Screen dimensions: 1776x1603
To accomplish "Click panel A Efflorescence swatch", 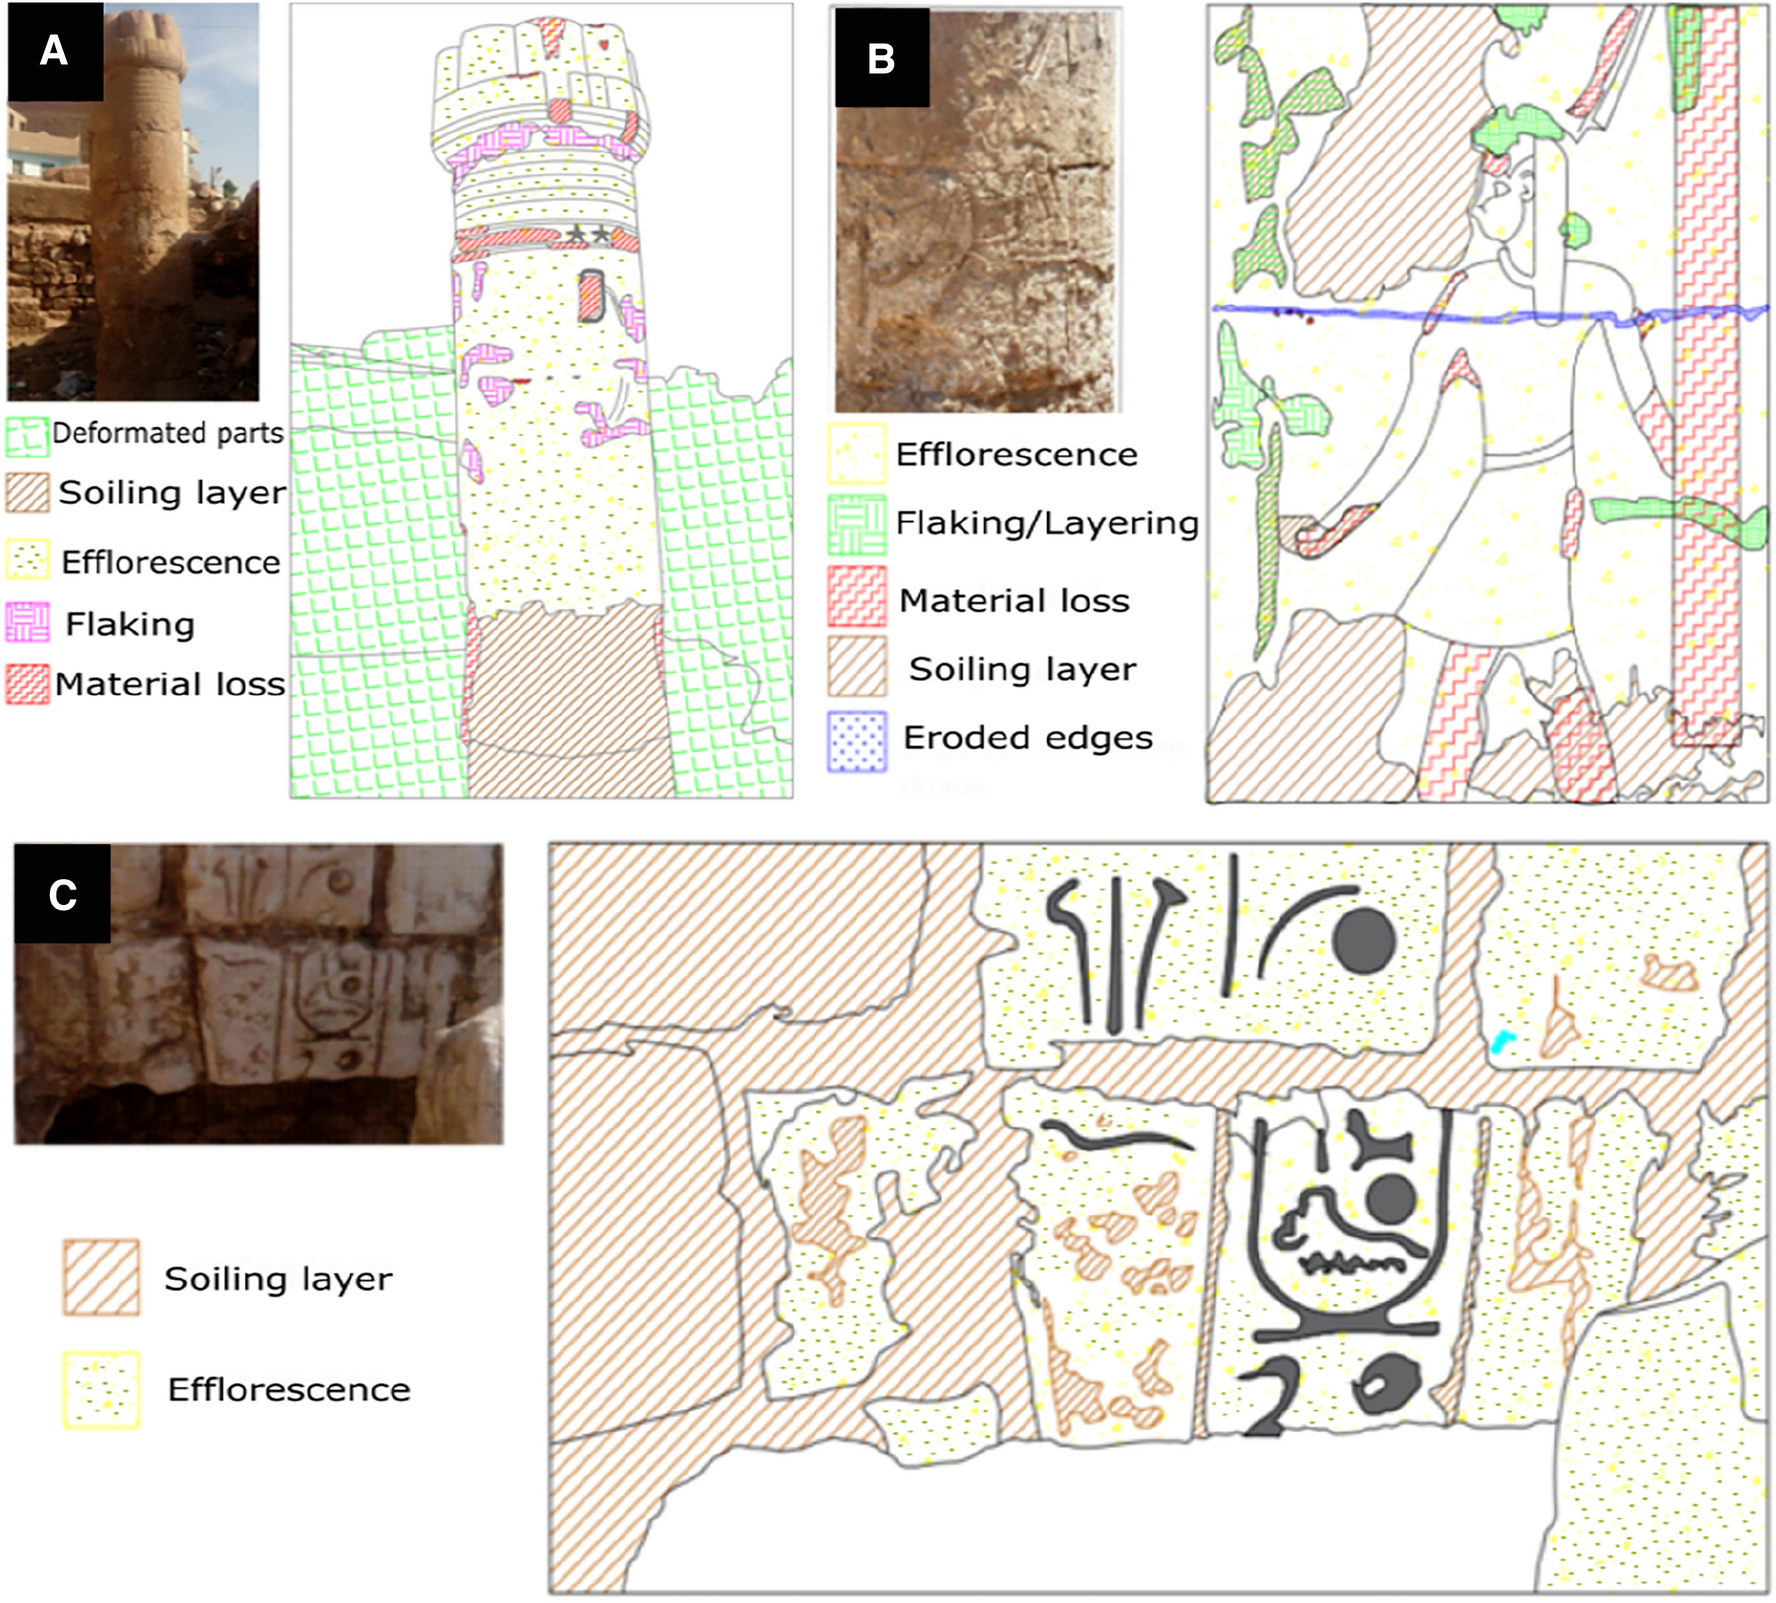I will 27,560.
